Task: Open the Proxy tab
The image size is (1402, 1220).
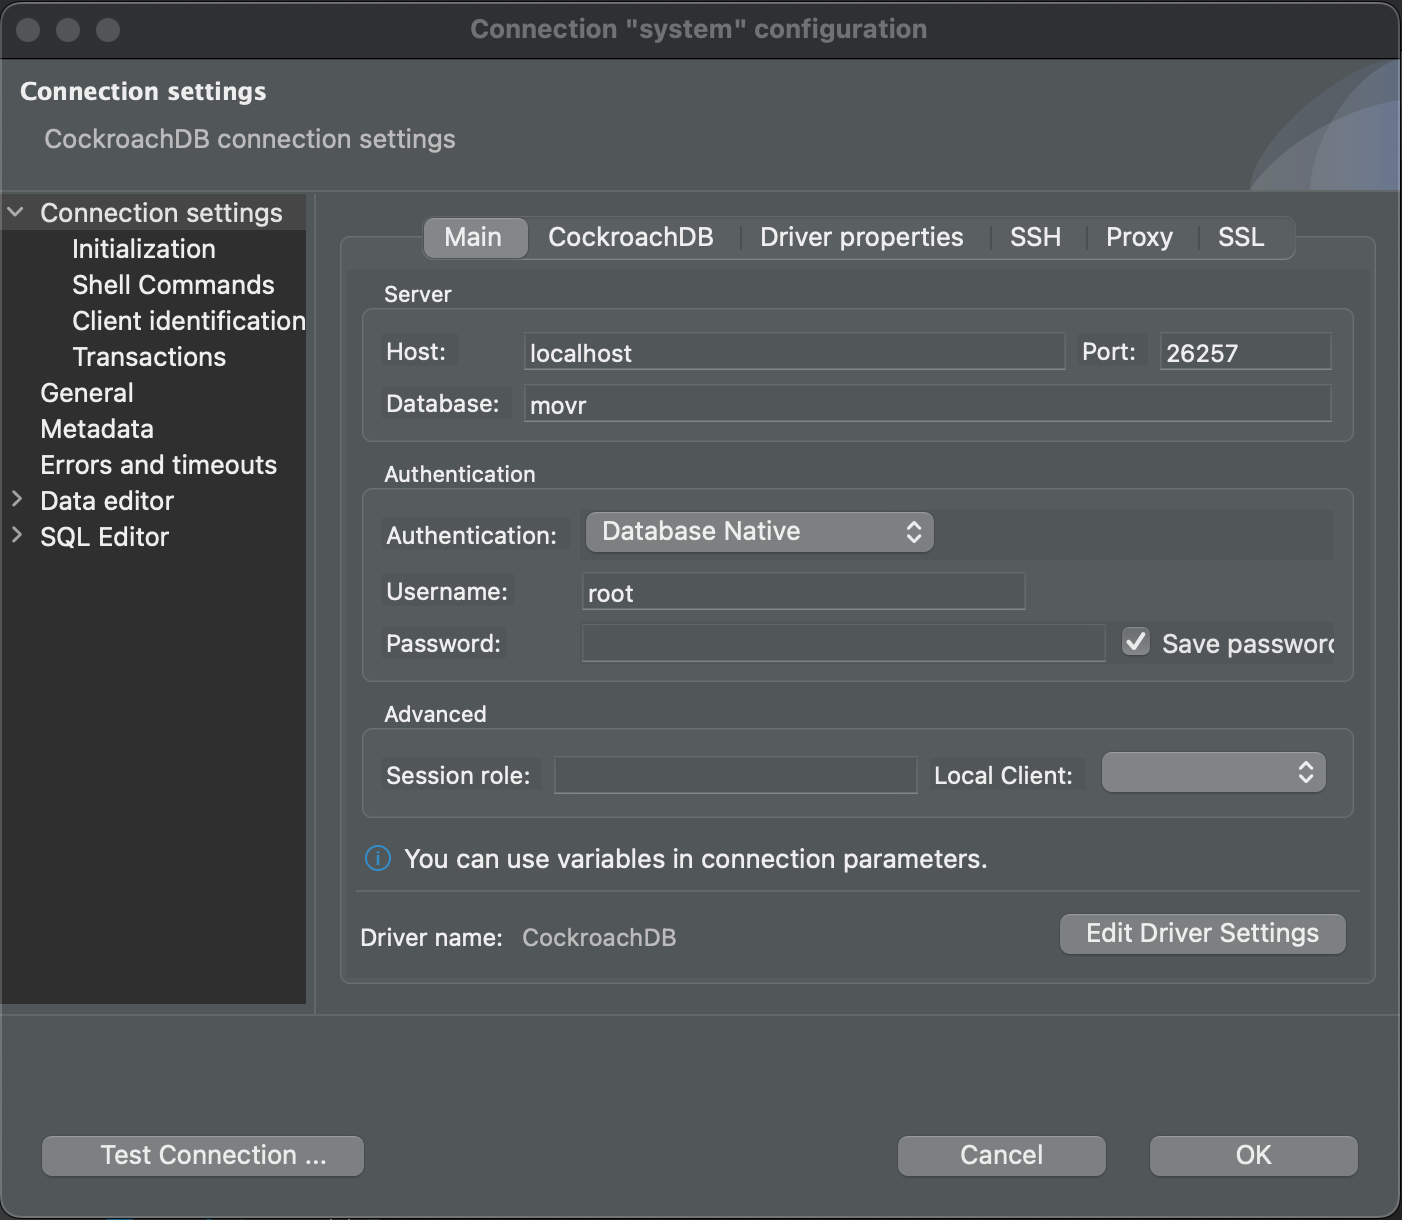Action: 1139,237
